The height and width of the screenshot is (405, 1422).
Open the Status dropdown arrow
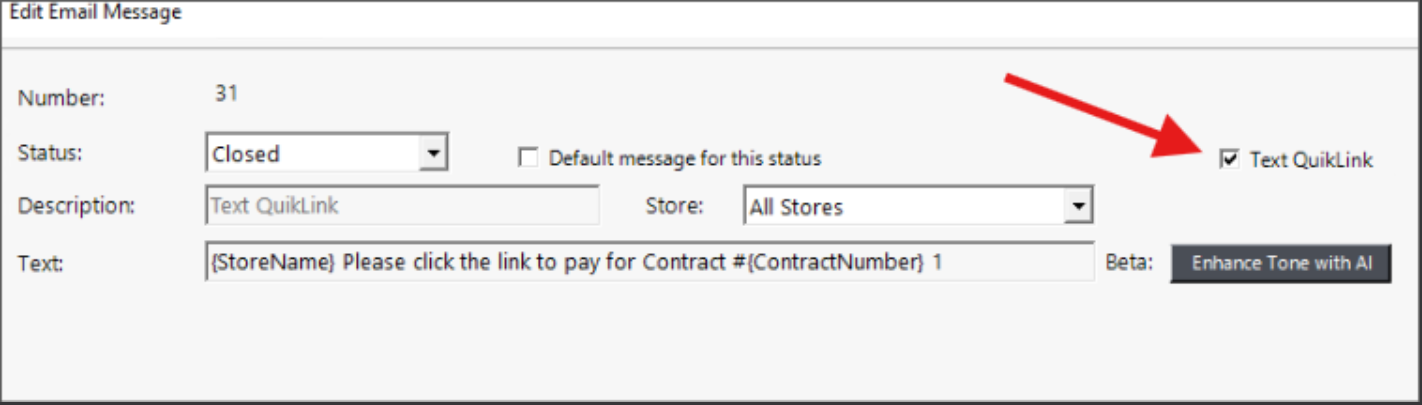pyautogui.click(x=432, y=154)
